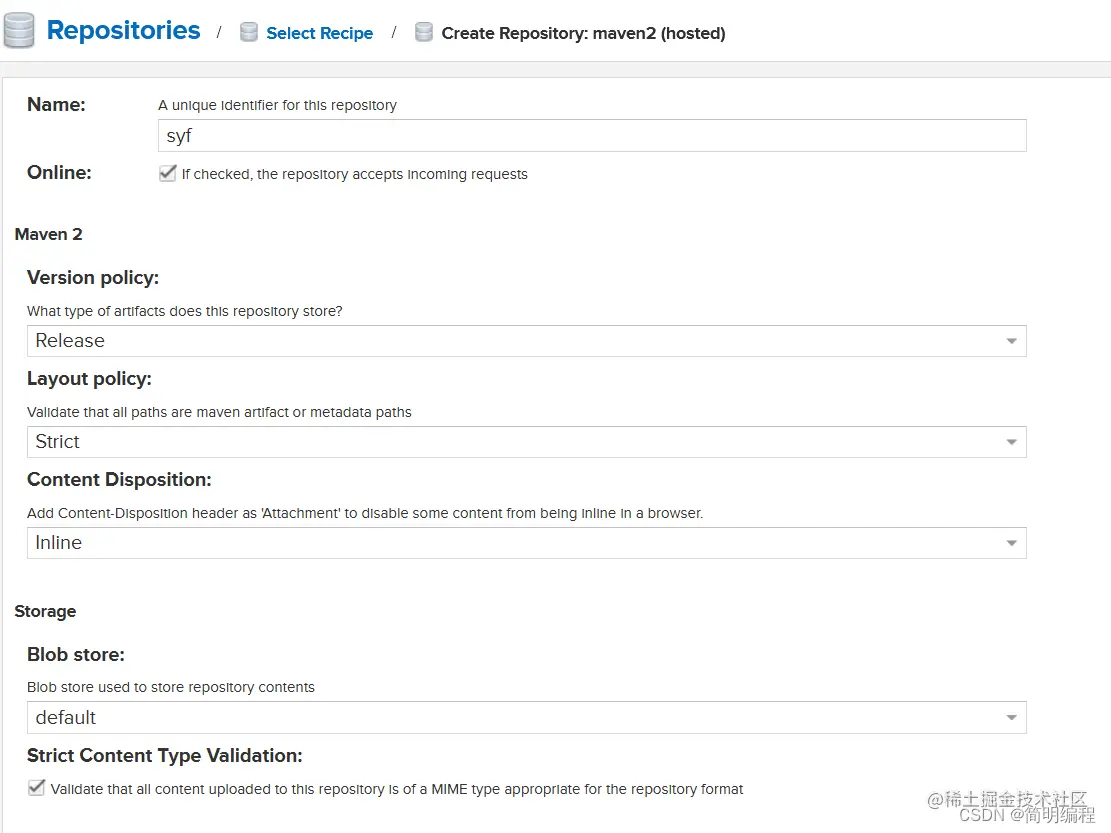Open the Content Disposition dropdown arrow
Screen dimensions: 1111x833
click(1011, 543)
